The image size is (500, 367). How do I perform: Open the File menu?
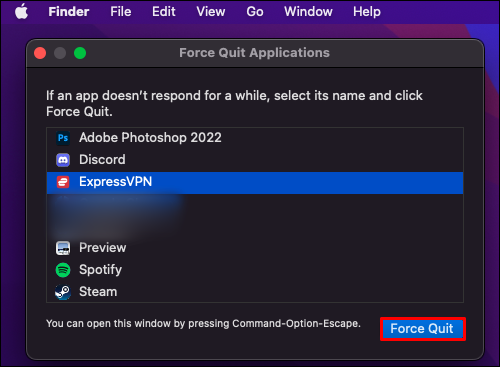tap(121, 12)
